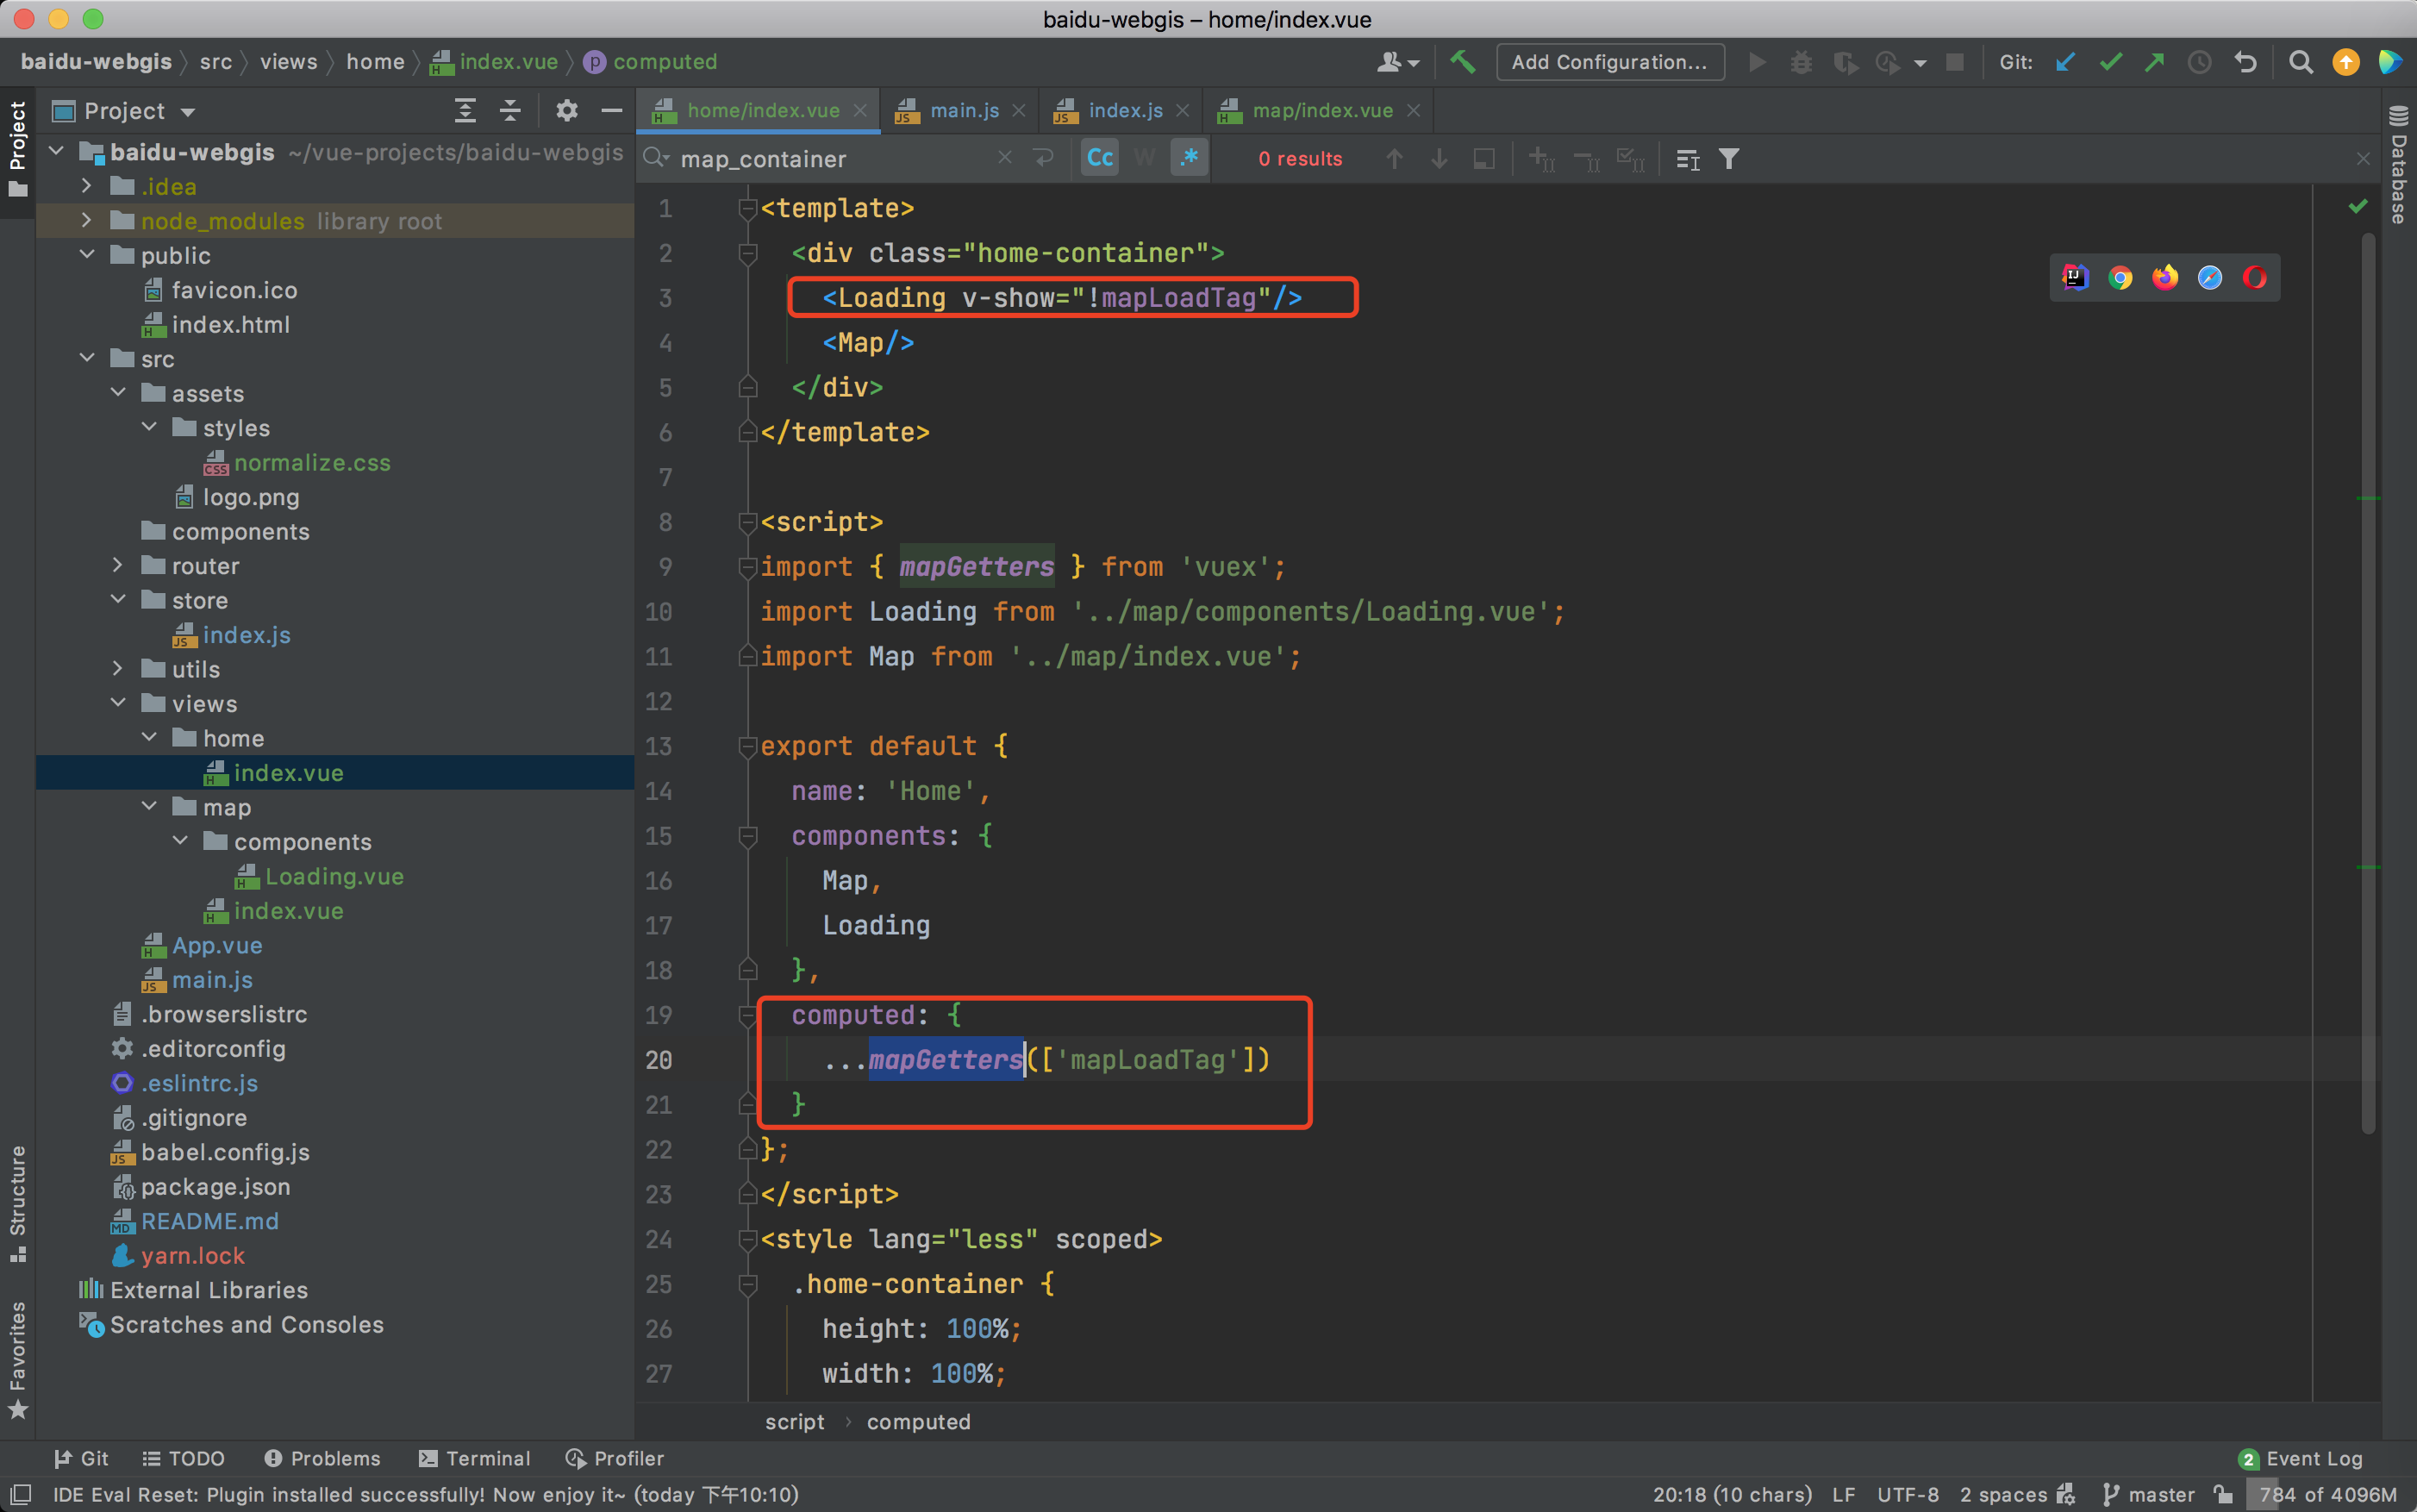The width and height of the screenshot is (2417, 1512).
Task: Open the Profiler tool window tab
Action: coord(615,1458)
